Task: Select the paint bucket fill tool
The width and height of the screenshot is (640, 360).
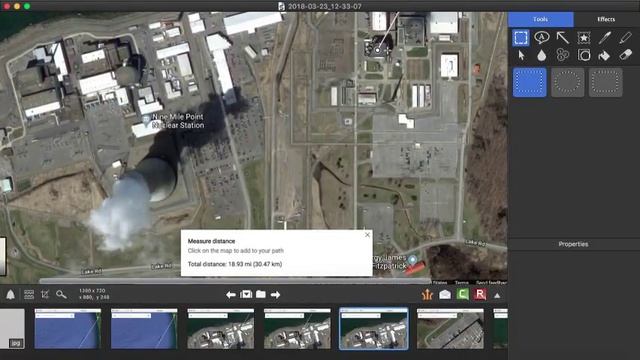Action: pyautogui.click(x=604, y=55)
